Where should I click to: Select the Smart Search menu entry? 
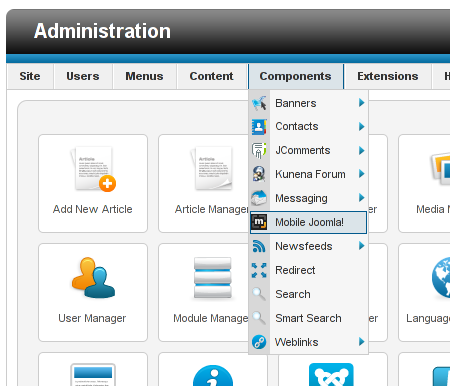click(308, 318)
